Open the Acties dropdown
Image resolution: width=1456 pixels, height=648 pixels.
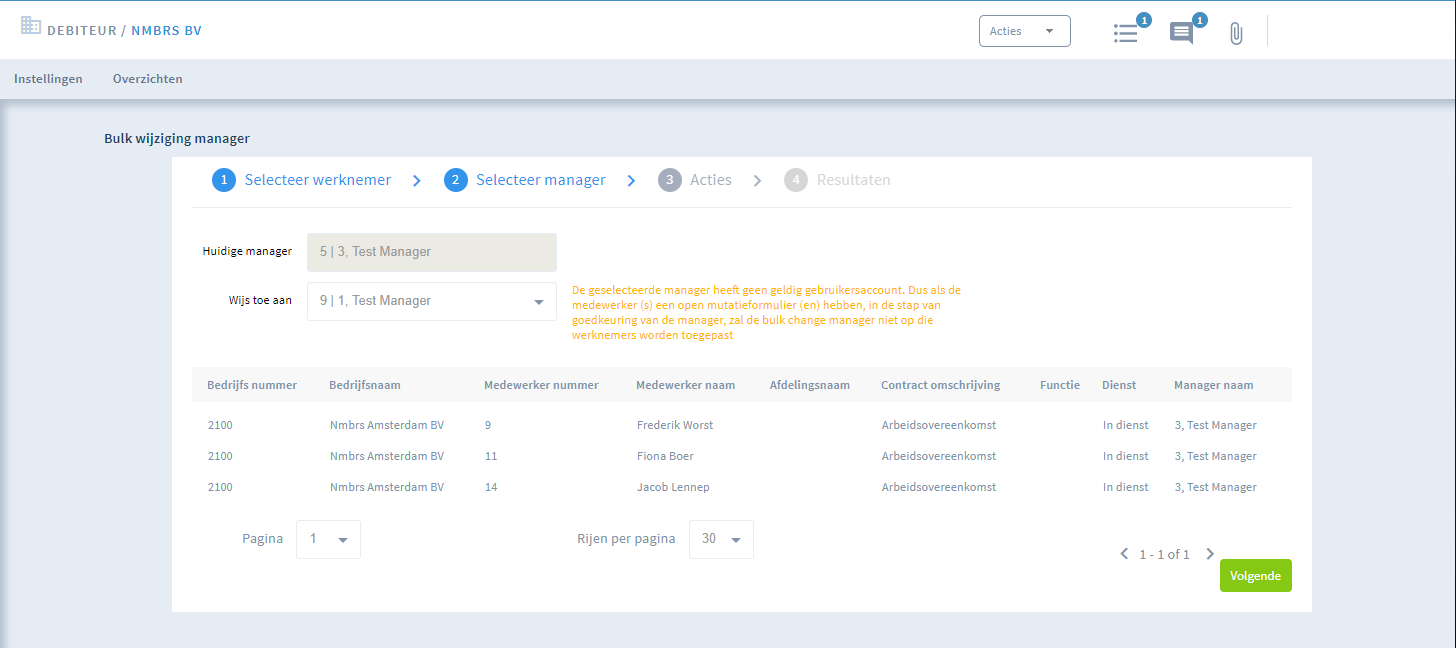[1025, 31]
